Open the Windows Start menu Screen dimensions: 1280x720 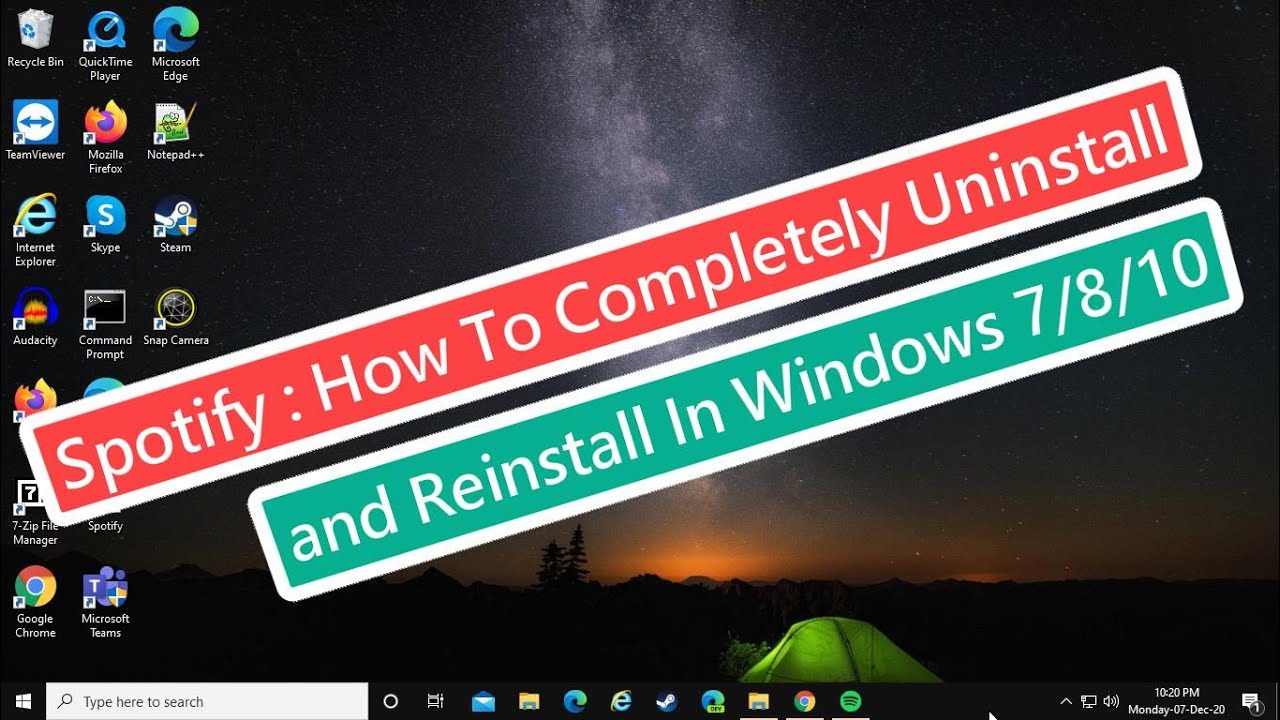(x=23, y=701)
